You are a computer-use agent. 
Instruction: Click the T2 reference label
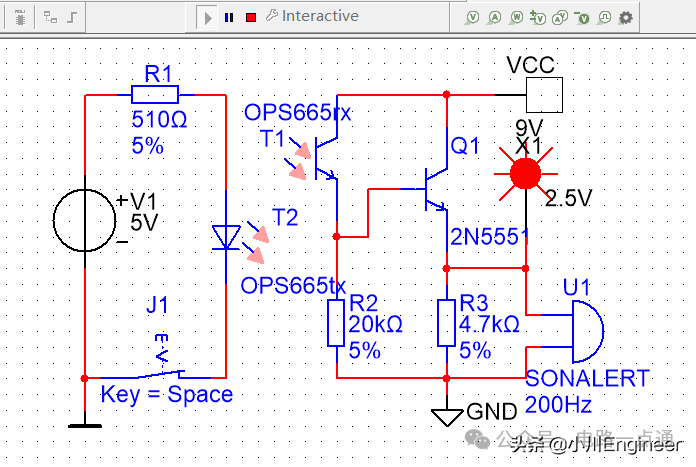285,218
